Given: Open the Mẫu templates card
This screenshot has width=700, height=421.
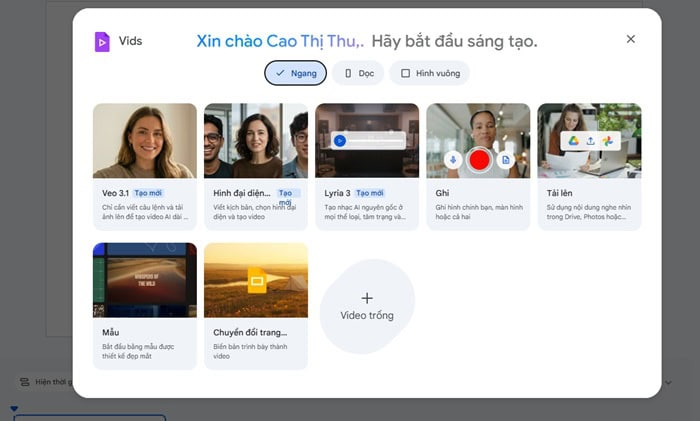Looking at the screenshot, I should click(x=144, y=305).
